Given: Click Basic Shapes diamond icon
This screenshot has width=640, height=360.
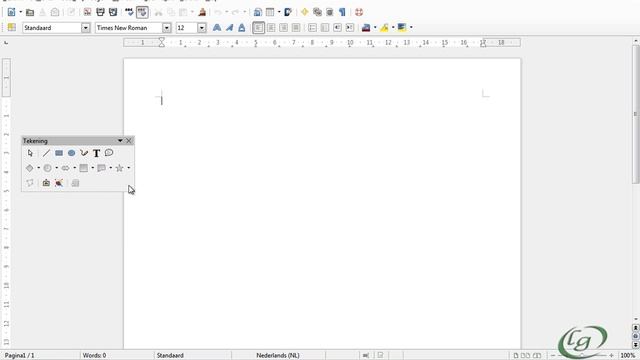Looking at the screenshot, I should point(29,168).
